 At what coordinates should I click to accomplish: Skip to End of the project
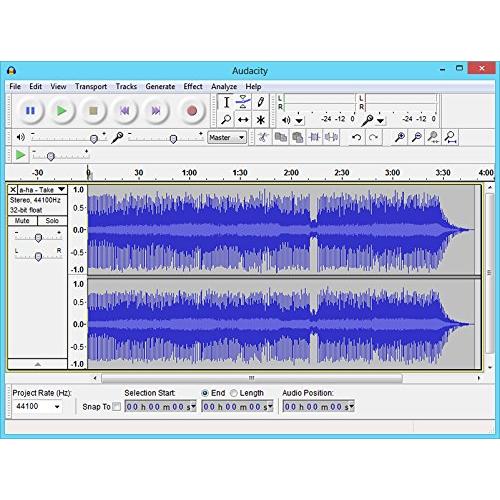[x=156, y=111]
